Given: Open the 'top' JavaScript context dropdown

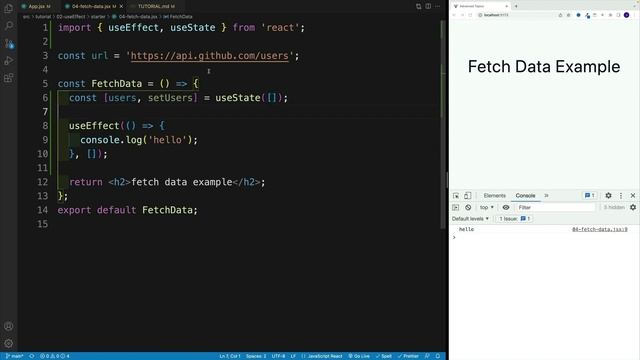Looking at the screenshot, I should [487, 207].
